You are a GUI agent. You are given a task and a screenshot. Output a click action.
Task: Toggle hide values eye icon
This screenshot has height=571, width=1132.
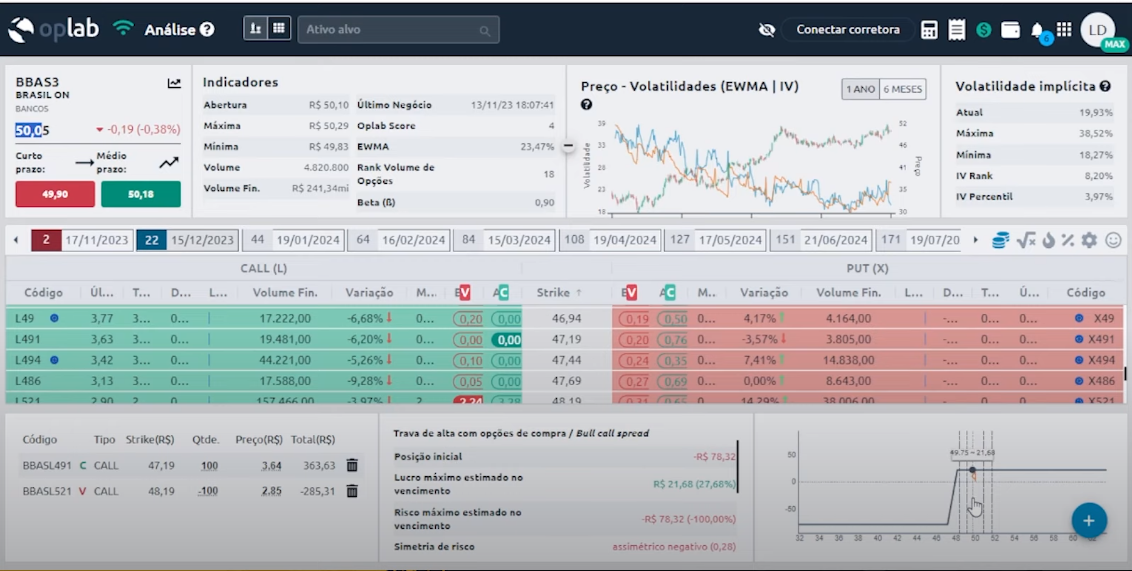[x=767, y=30]
